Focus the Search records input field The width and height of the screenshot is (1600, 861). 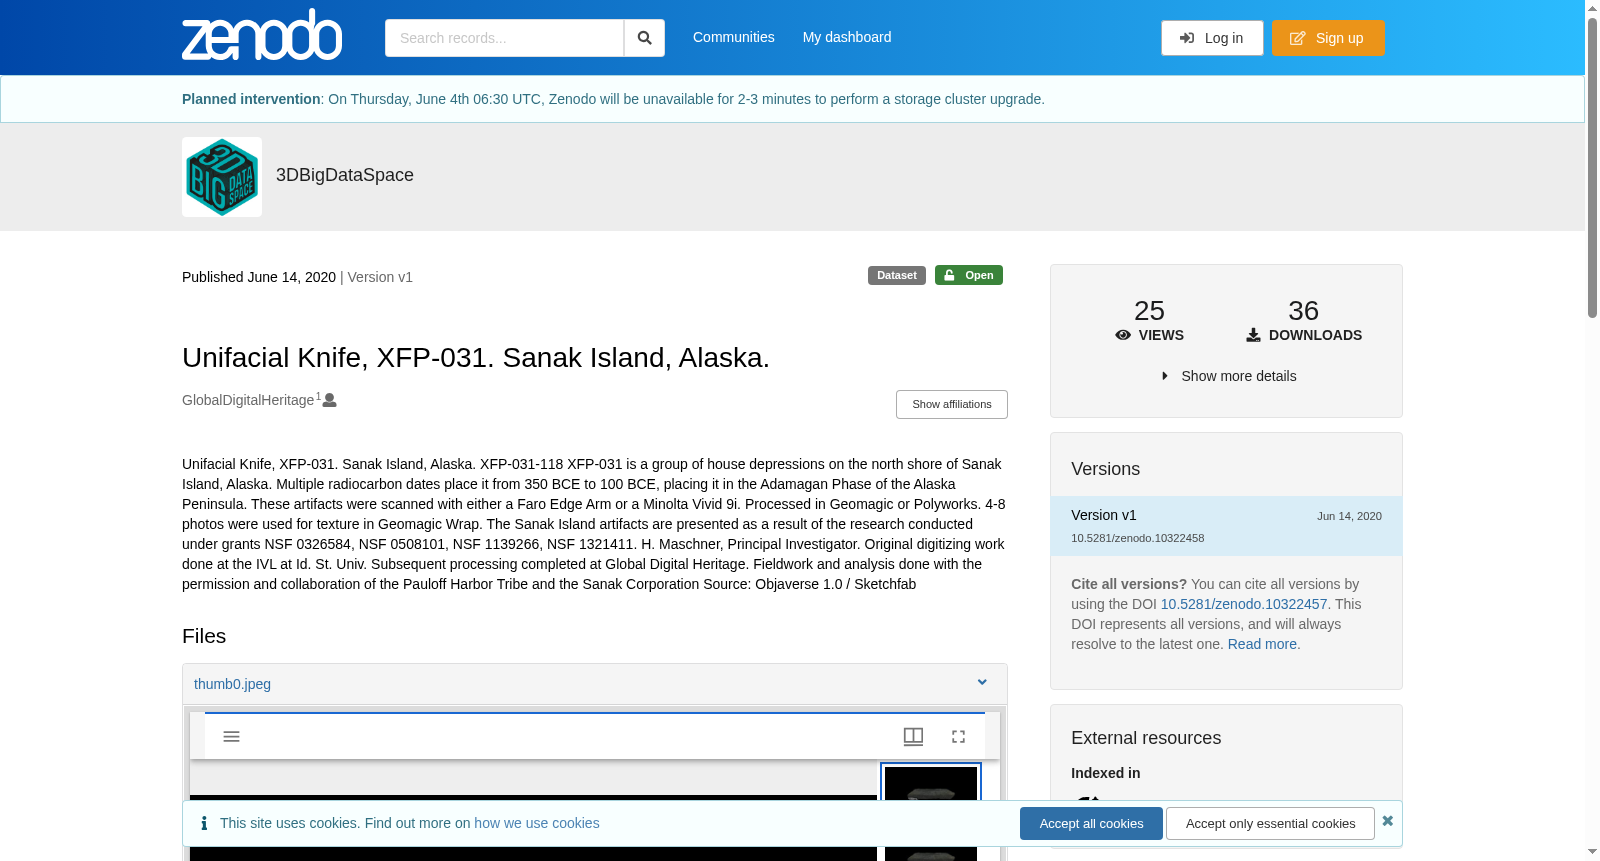point(504,38)
